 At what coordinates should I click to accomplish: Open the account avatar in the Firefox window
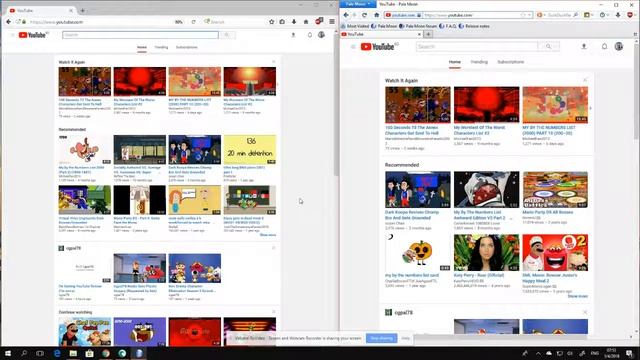[322, 35]
